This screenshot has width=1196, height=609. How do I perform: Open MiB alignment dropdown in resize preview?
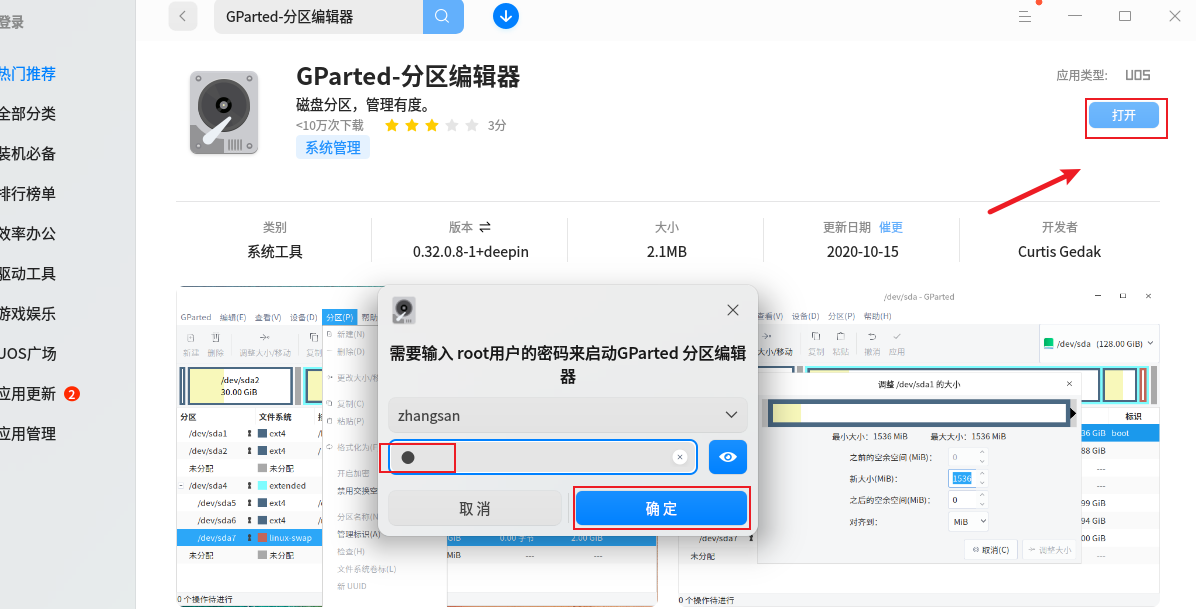pyautogui.click(x=969, y=521)
